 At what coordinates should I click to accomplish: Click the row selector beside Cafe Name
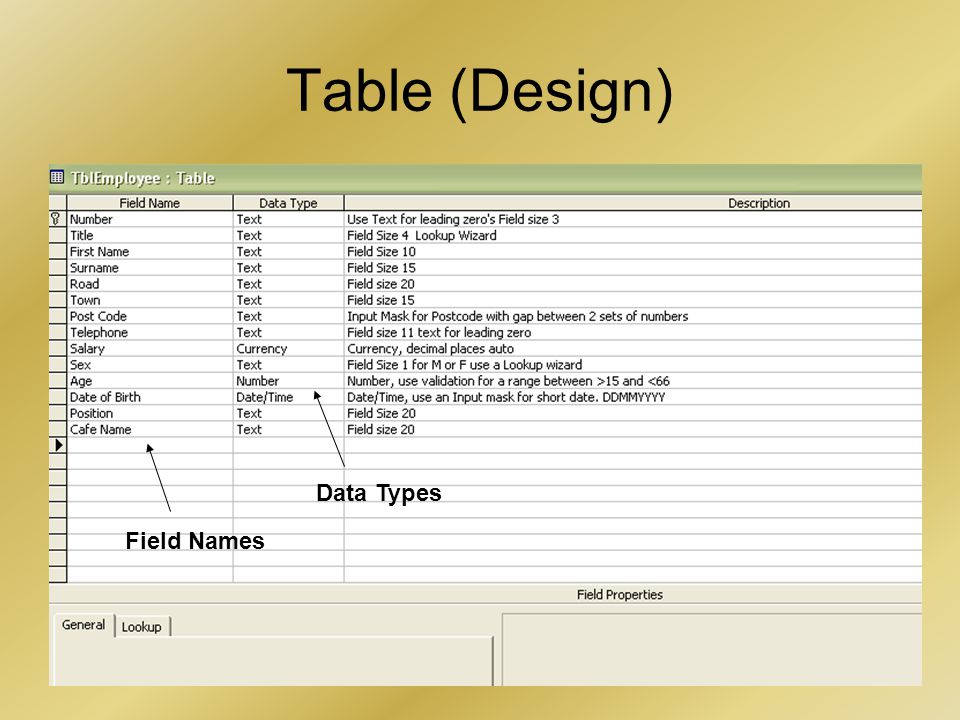coord(58,429)
